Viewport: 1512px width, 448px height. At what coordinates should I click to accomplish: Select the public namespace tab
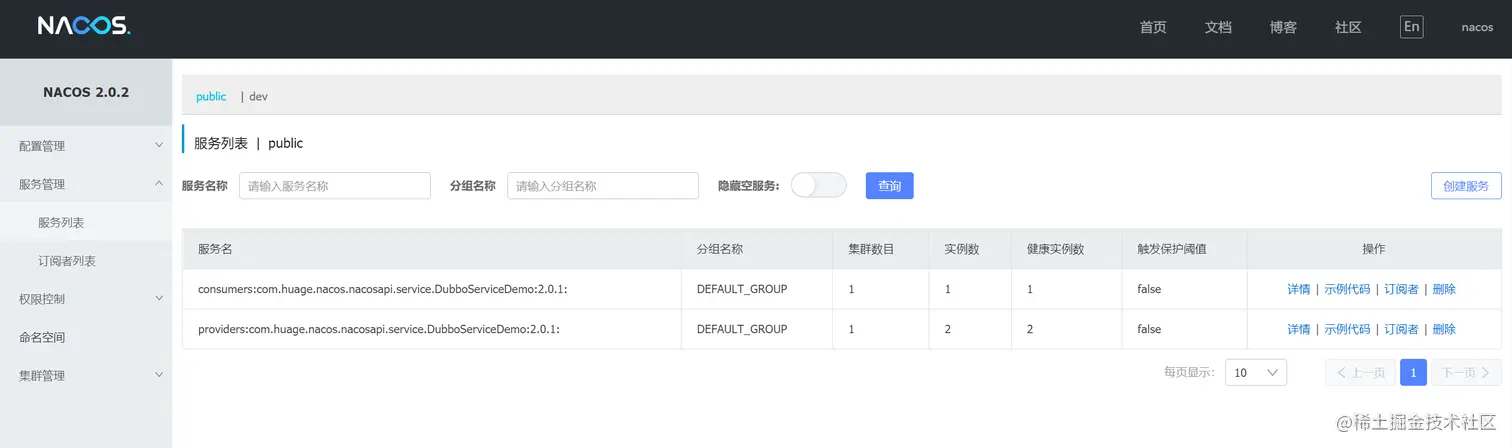point(211,97)
